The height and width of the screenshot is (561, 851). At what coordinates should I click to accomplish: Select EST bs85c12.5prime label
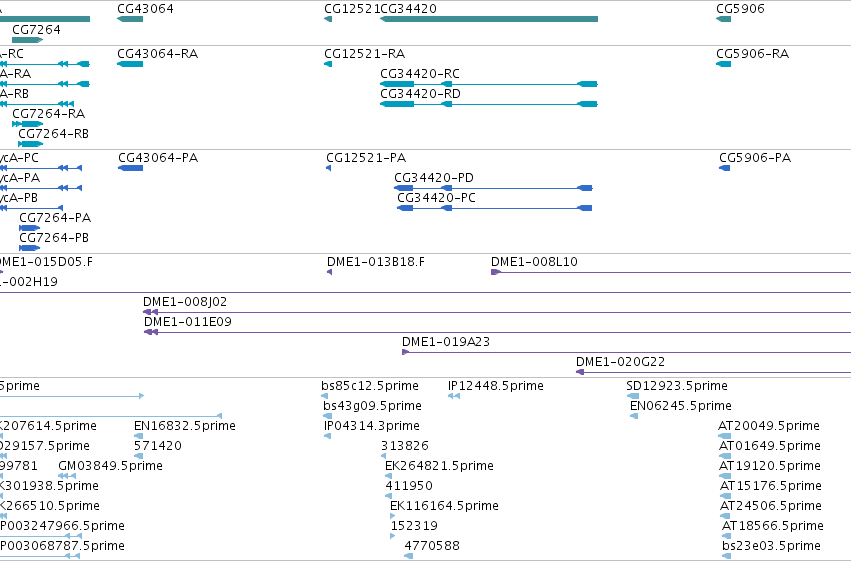click(370, 386)
